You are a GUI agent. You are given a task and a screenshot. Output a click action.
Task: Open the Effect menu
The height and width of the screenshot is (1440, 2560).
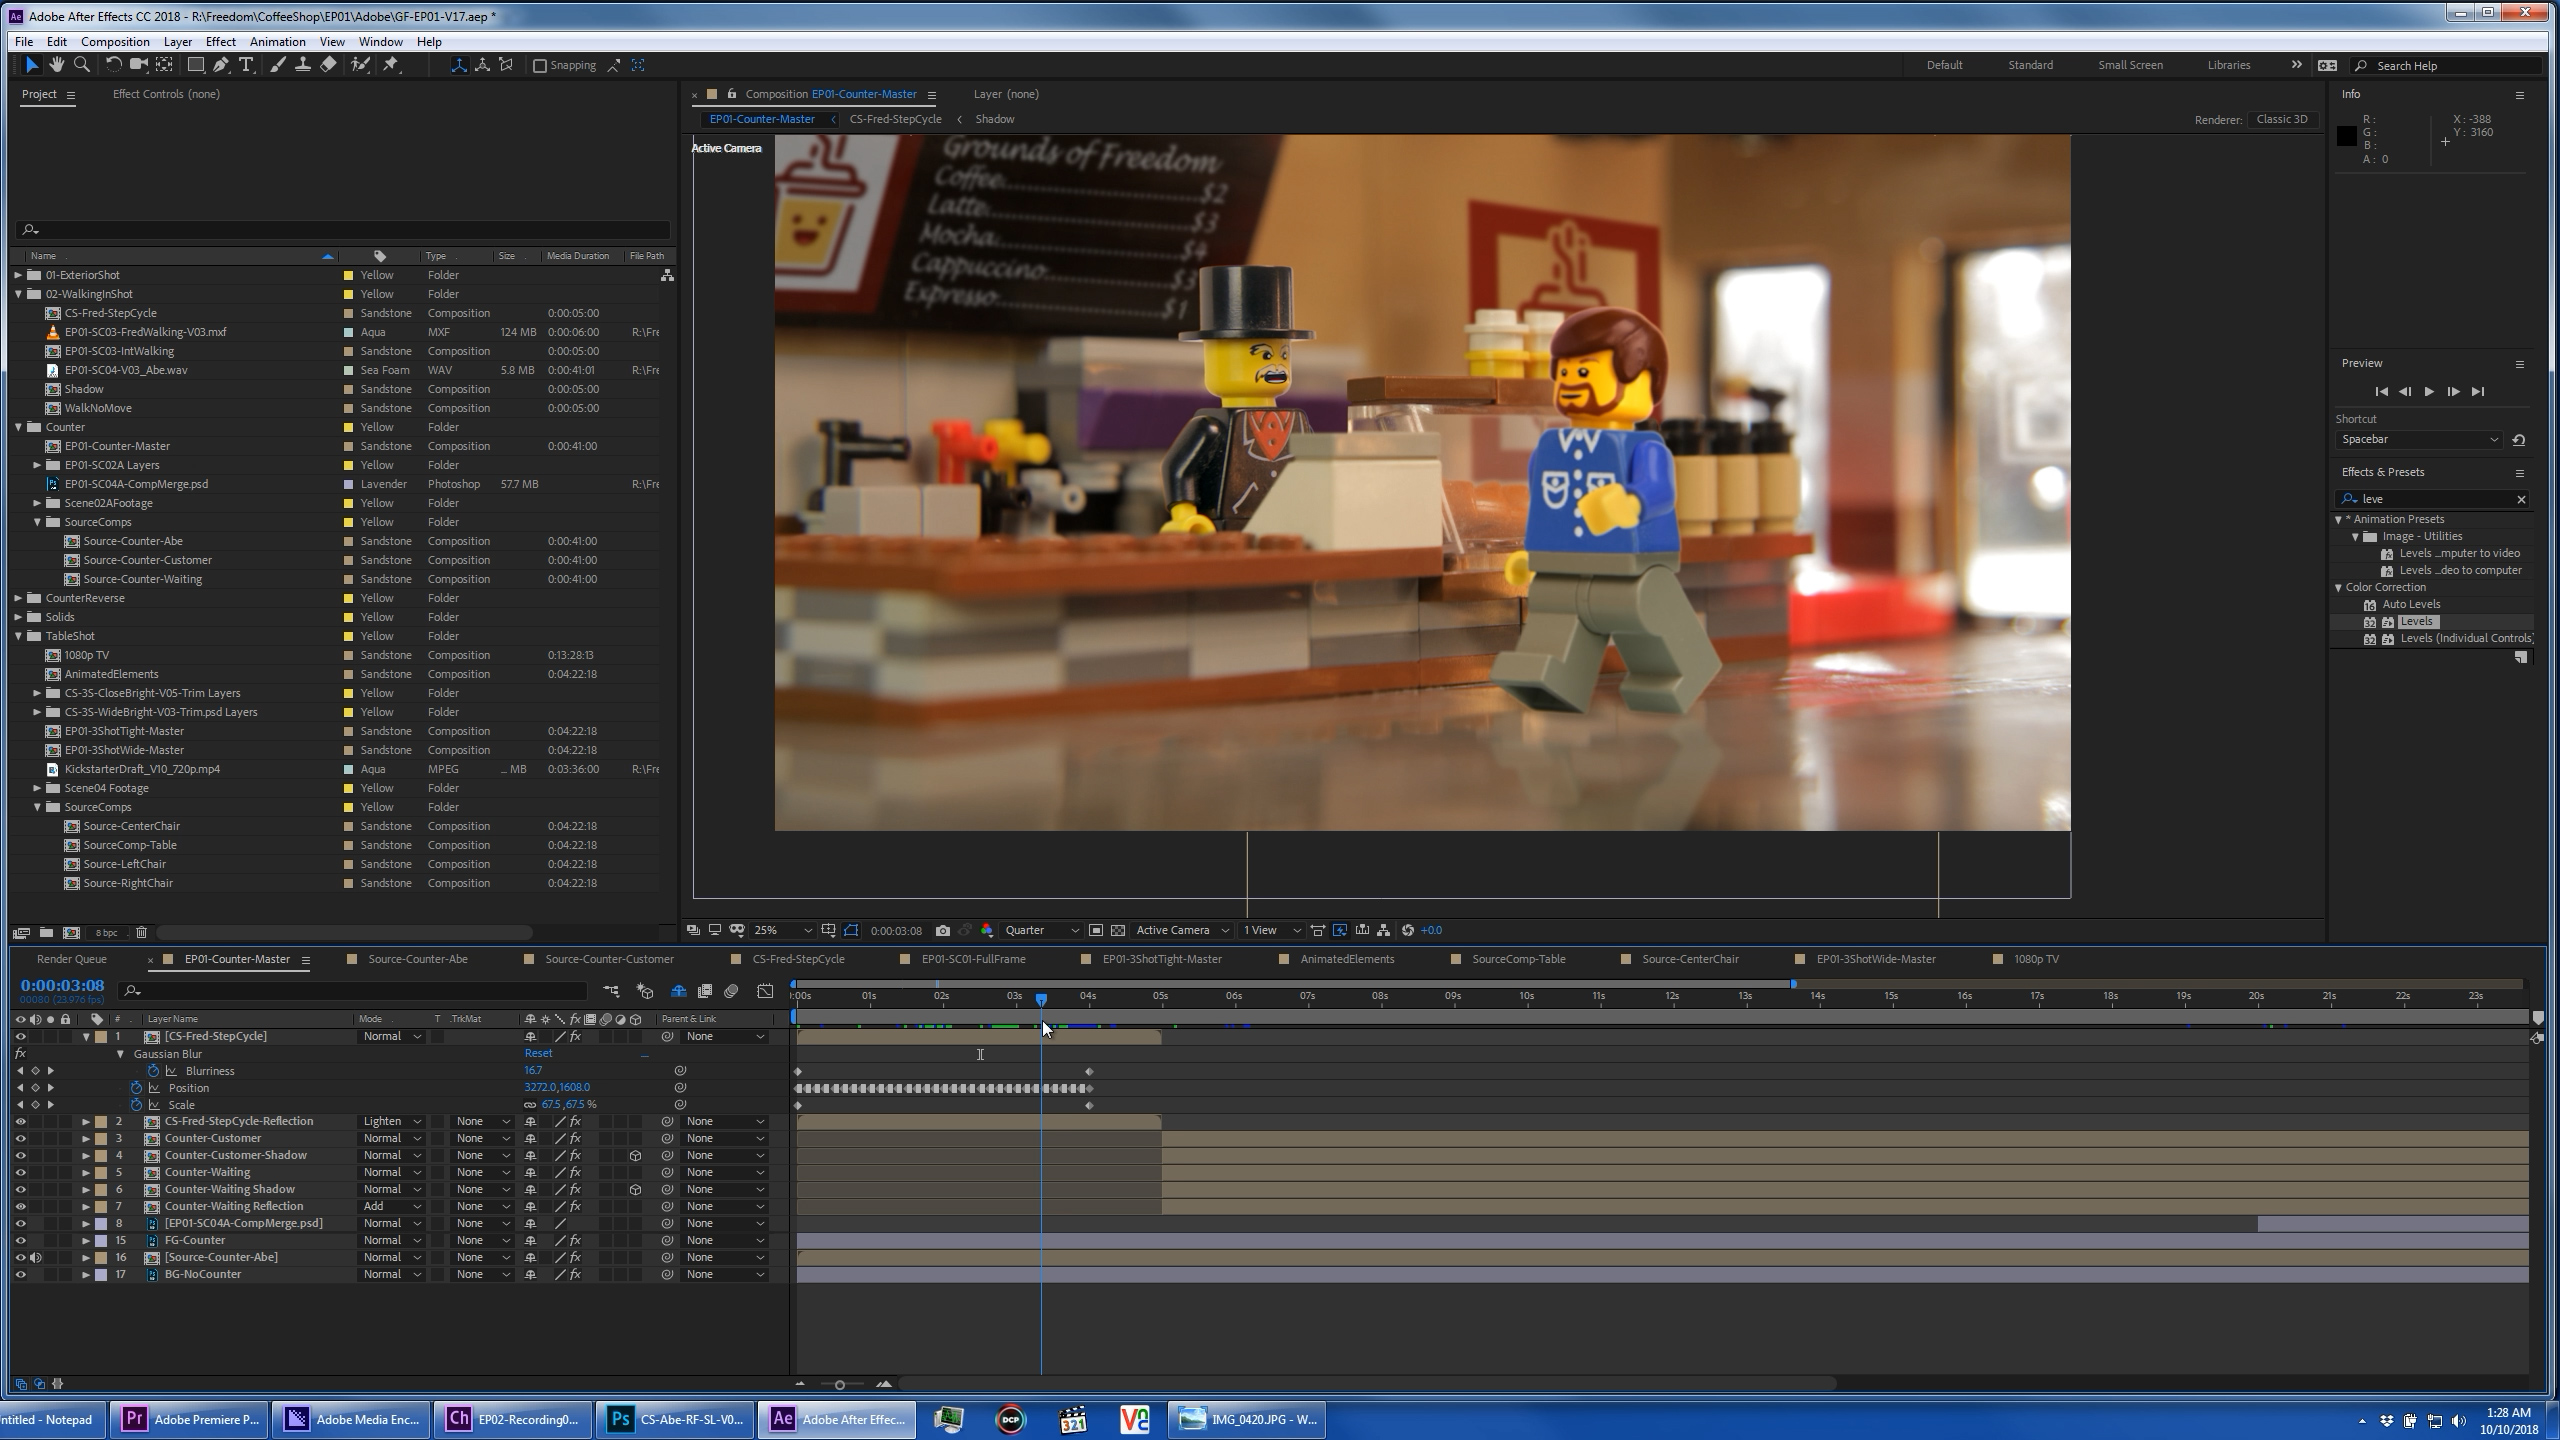(x=220, y=42)
